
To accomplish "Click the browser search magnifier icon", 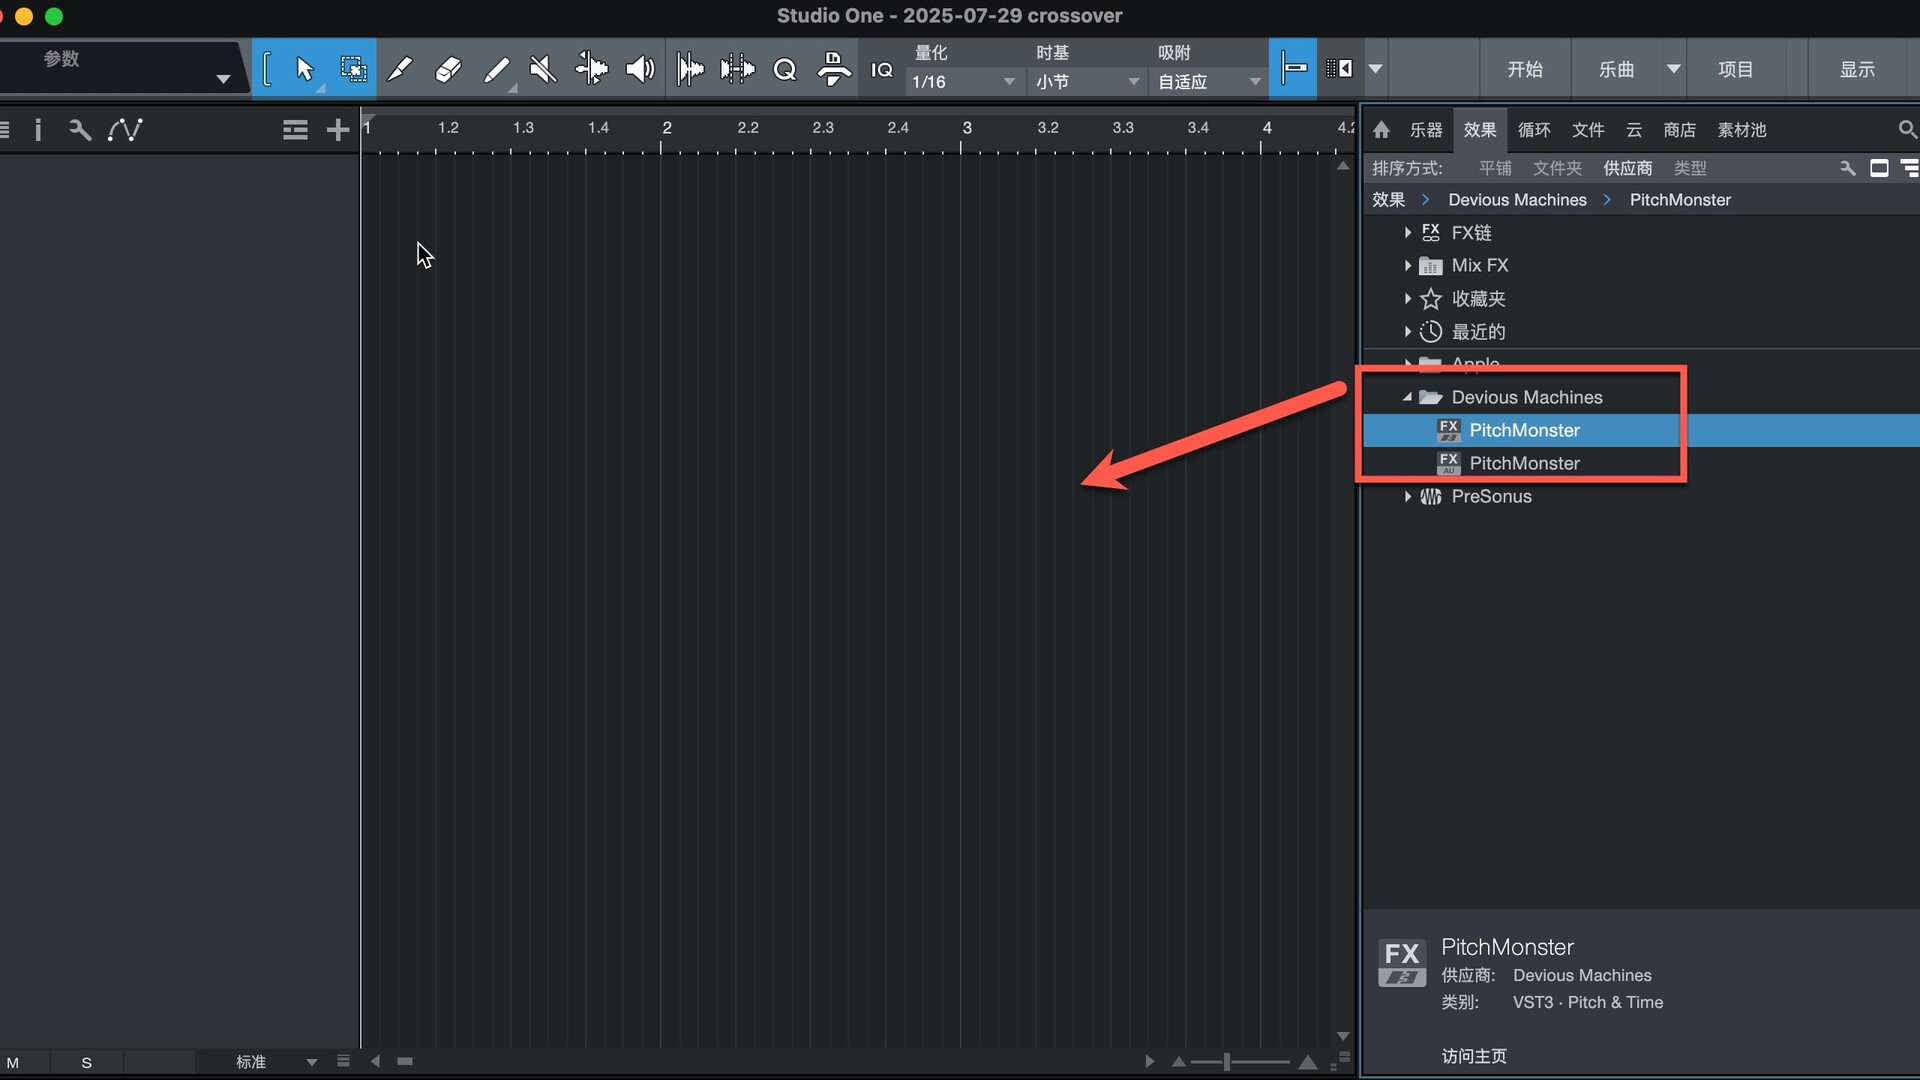I will point(1907,129).
